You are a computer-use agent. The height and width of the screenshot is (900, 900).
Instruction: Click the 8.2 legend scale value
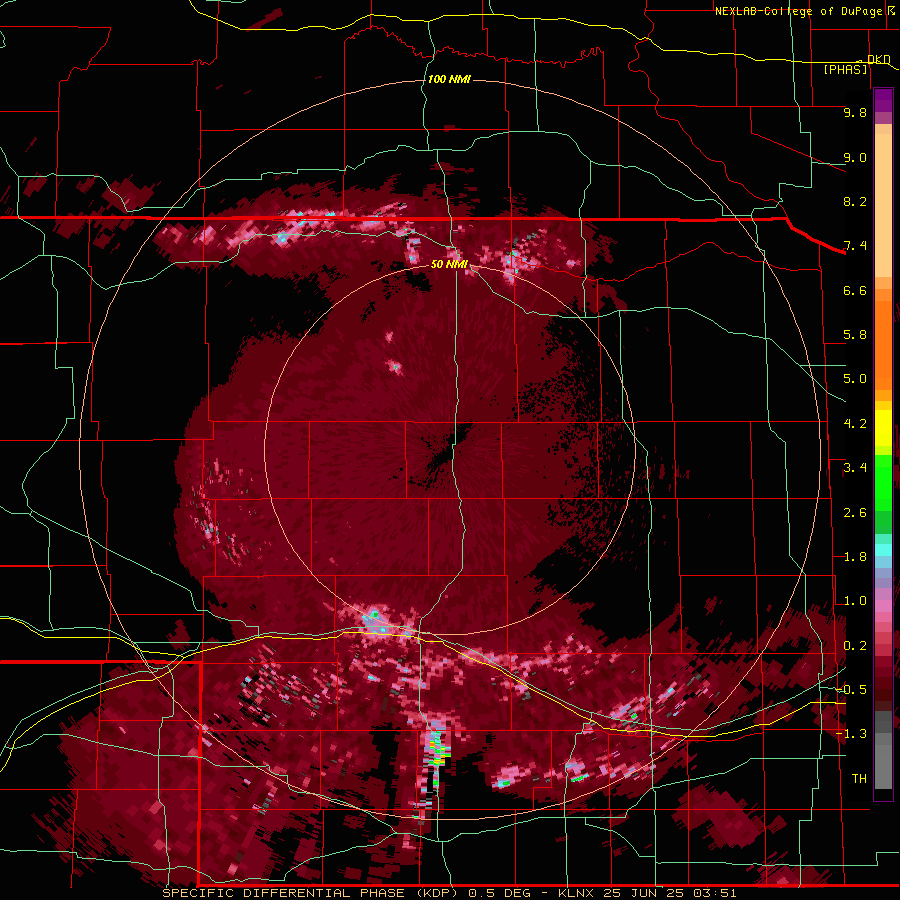pos(855,201)
